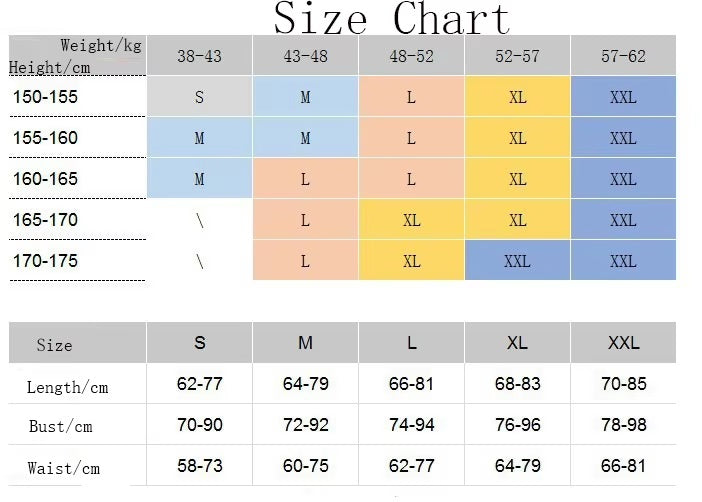
Task: Click the backslash cell in 165-170 row
Action: [x=199, y=220]
